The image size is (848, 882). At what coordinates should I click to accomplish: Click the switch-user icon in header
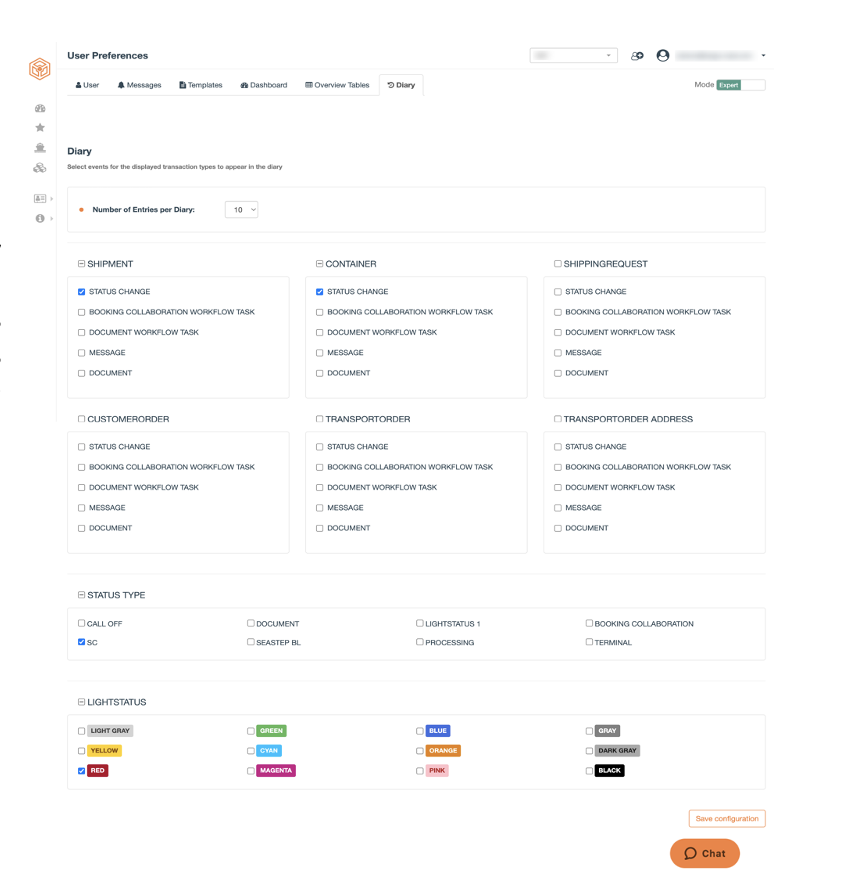[637, 56]
